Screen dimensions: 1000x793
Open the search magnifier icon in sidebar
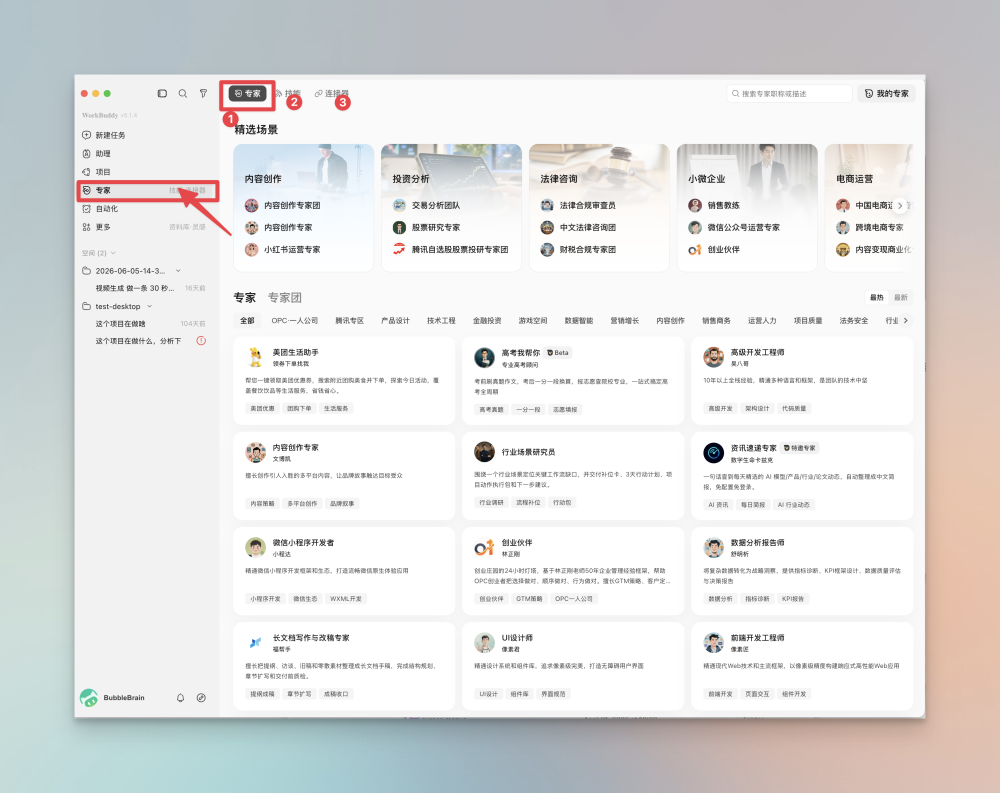pos(182,93)
